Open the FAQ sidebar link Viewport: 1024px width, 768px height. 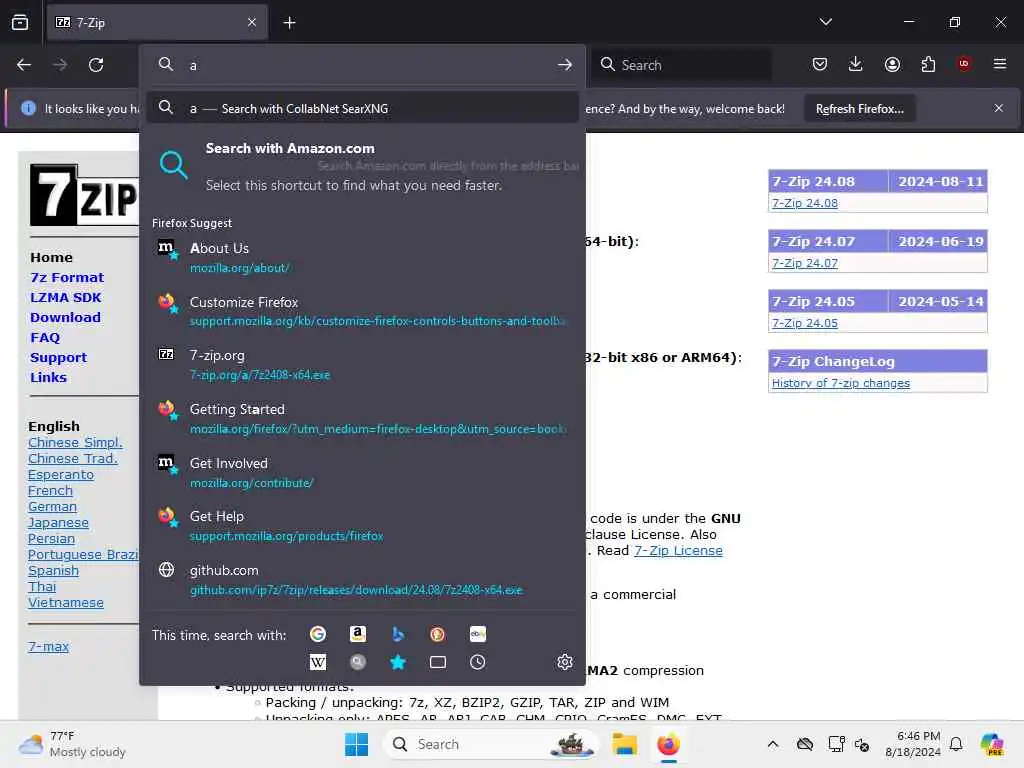(45, 338)
